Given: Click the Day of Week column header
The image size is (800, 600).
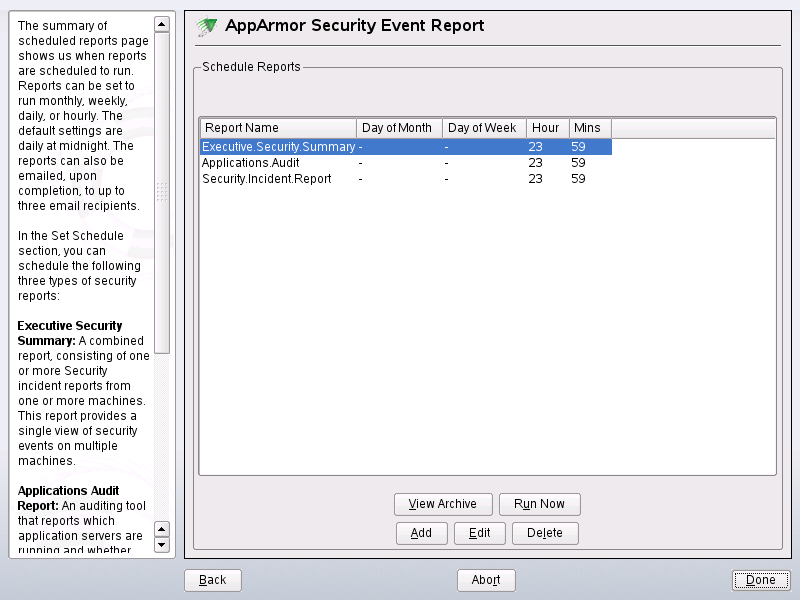Looking at the screenshot, I should coord(484,127).
